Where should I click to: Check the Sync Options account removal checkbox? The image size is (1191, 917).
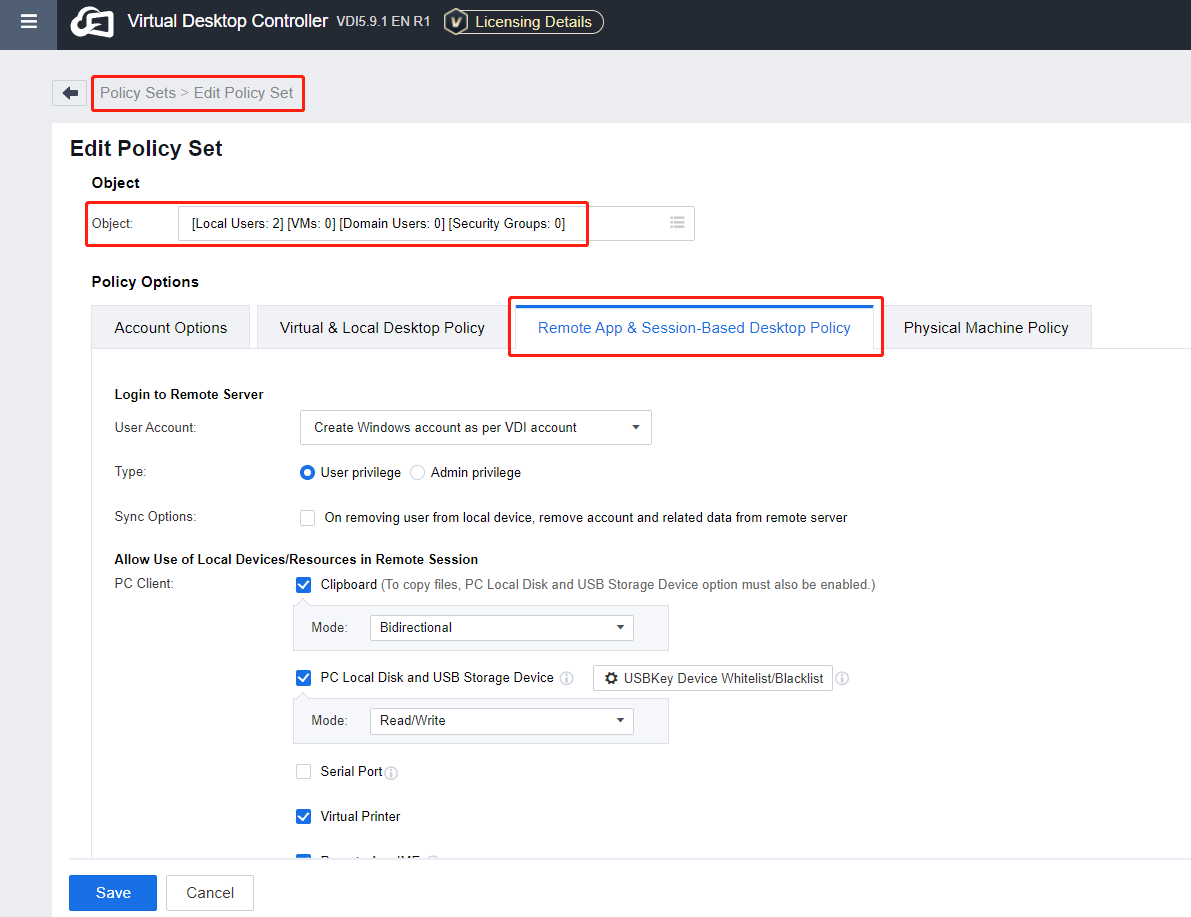[x=307, y=517]
